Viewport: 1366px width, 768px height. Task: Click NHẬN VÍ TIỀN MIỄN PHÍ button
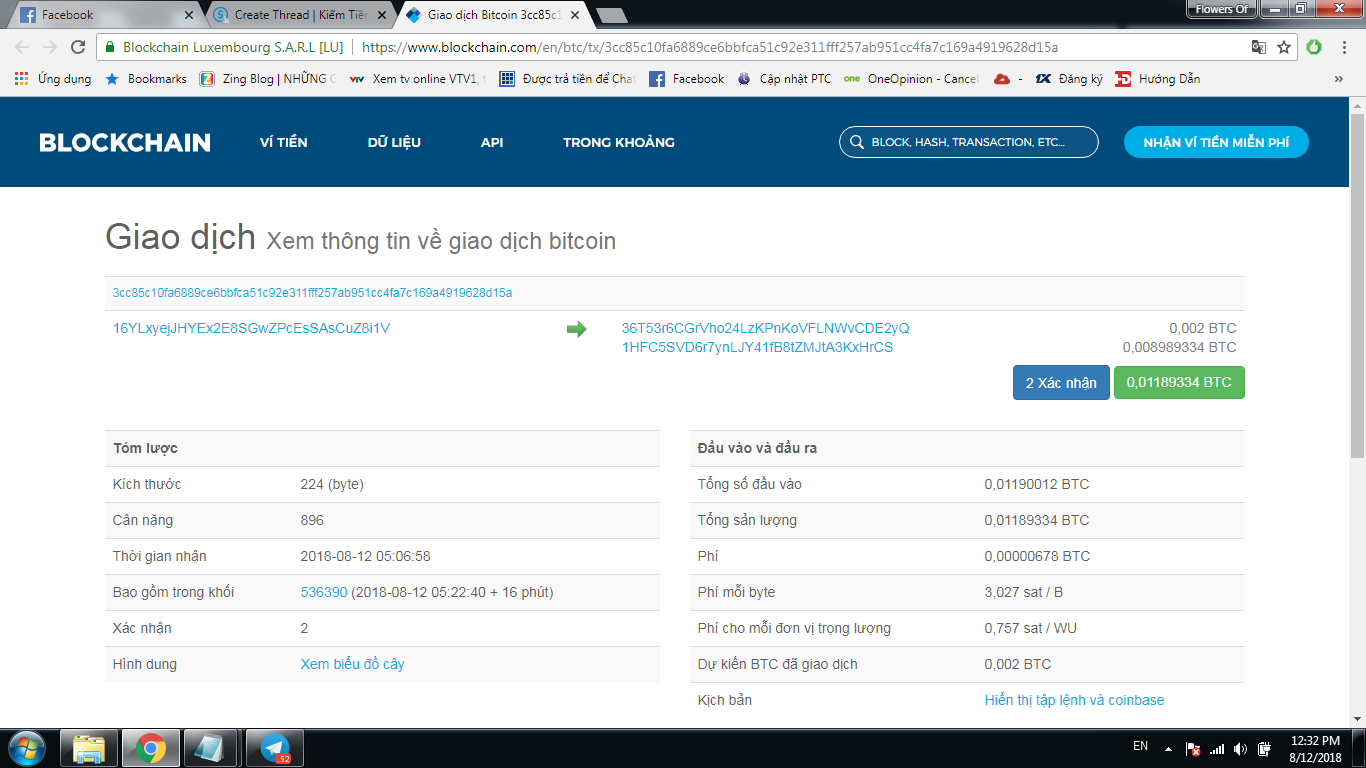(x=1216, y=142)
